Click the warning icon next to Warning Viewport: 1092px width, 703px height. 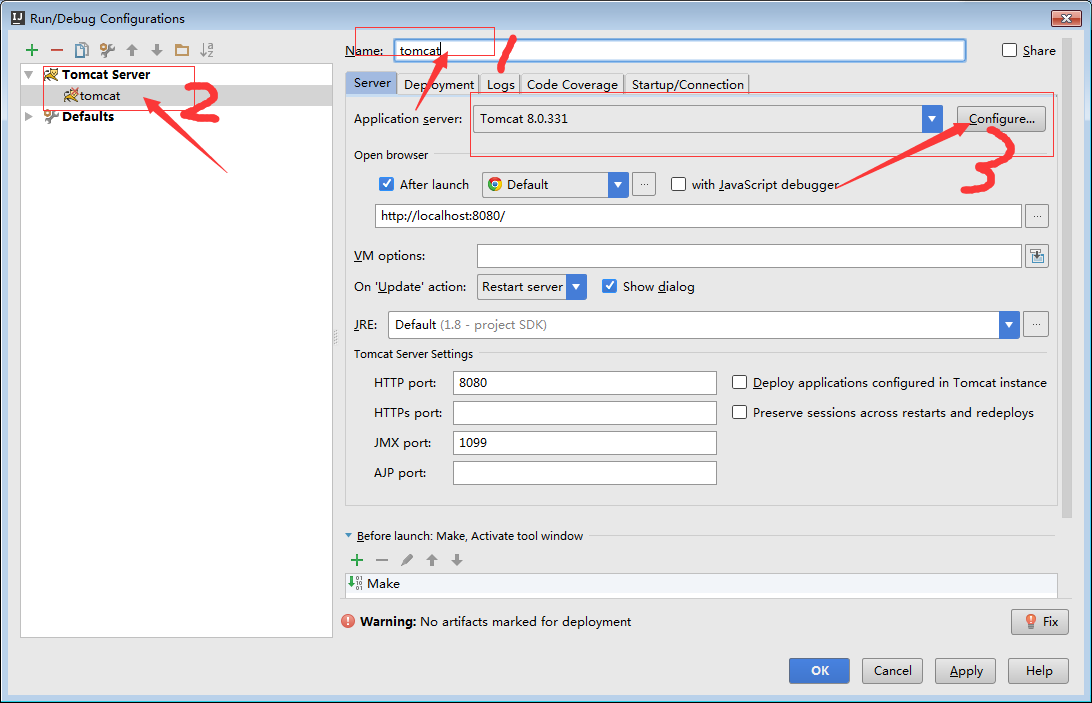(348, 621)
